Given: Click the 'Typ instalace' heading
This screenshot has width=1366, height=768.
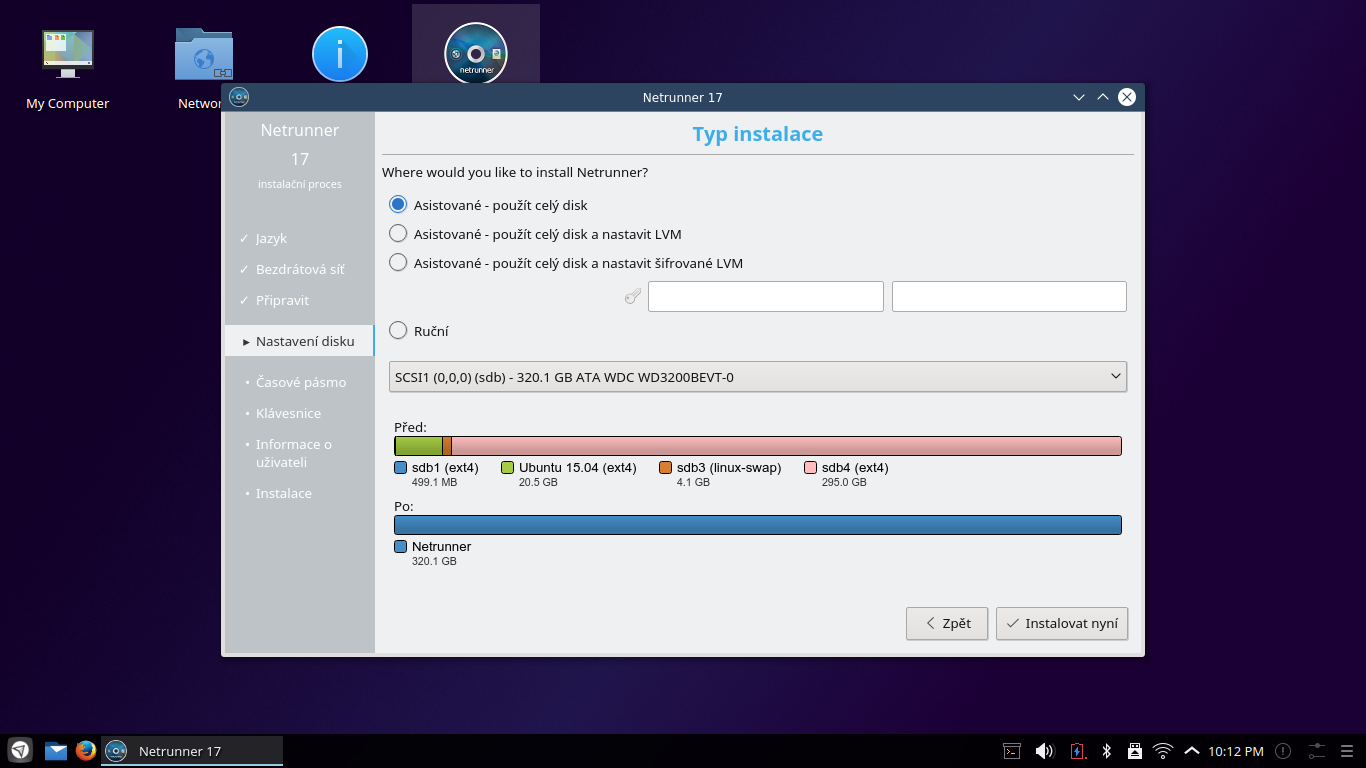Looking at the screenshot, I should 758,134.
